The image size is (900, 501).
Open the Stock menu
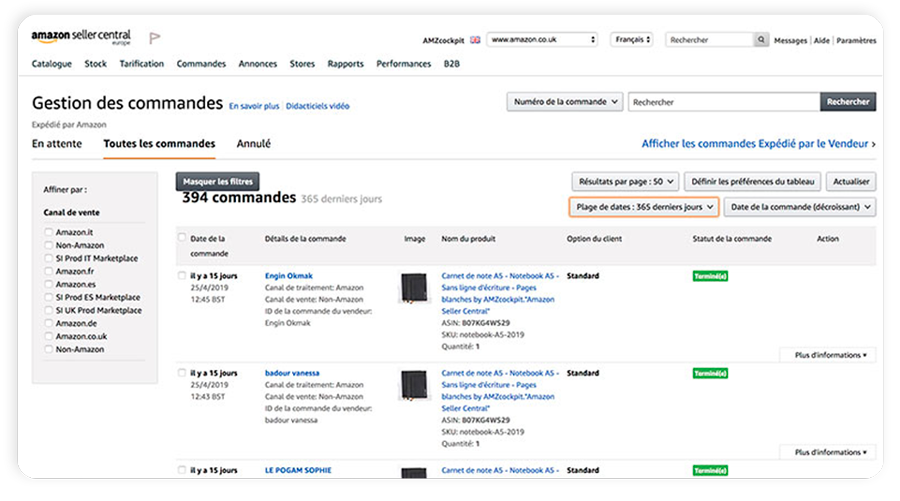(x=95, y=64)
